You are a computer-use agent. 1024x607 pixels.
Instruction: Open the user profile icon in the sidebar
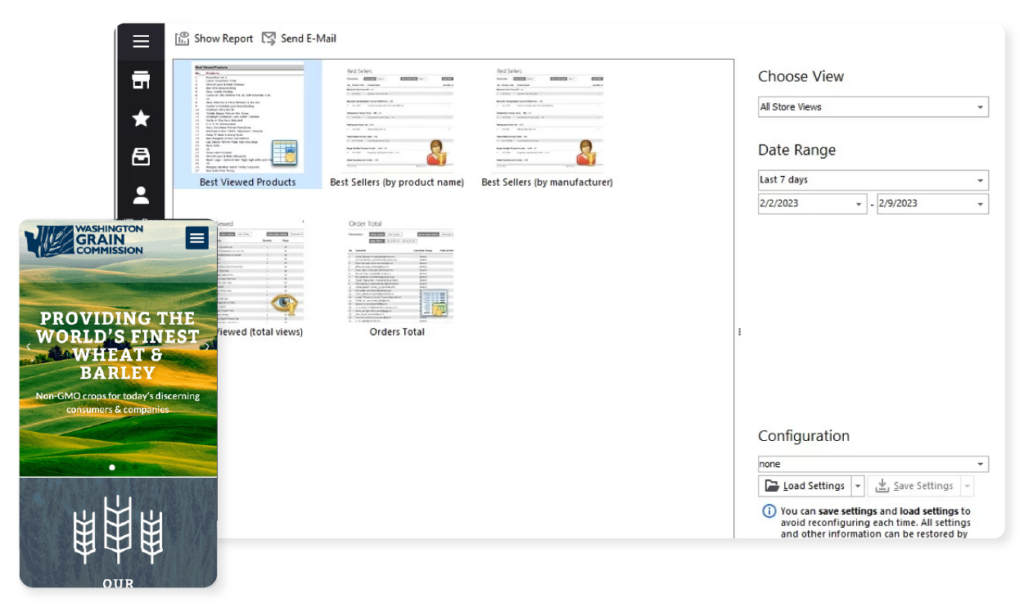[x=140, y=195]
